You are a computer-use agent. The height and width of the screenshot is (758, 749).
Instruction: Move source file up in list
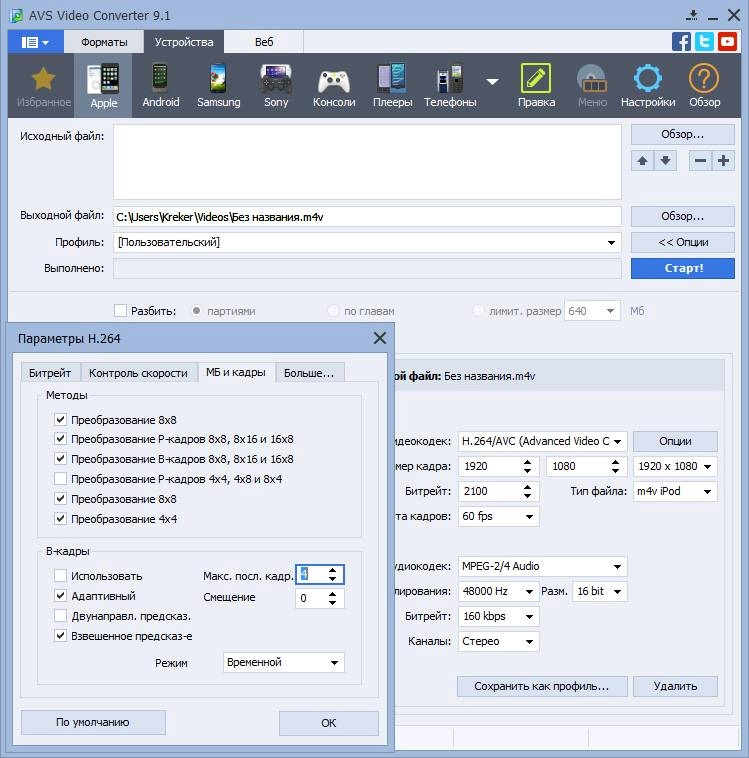pyautogui.click(x=642, y=160)
